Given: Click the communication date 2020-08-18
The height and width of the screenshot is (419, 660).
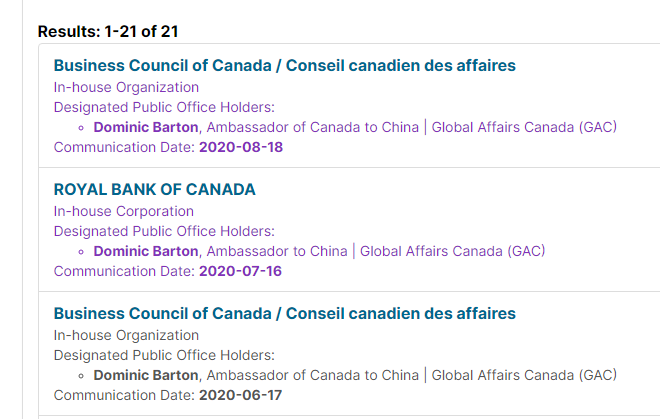Looking at the screenshot, I should 241,147.
